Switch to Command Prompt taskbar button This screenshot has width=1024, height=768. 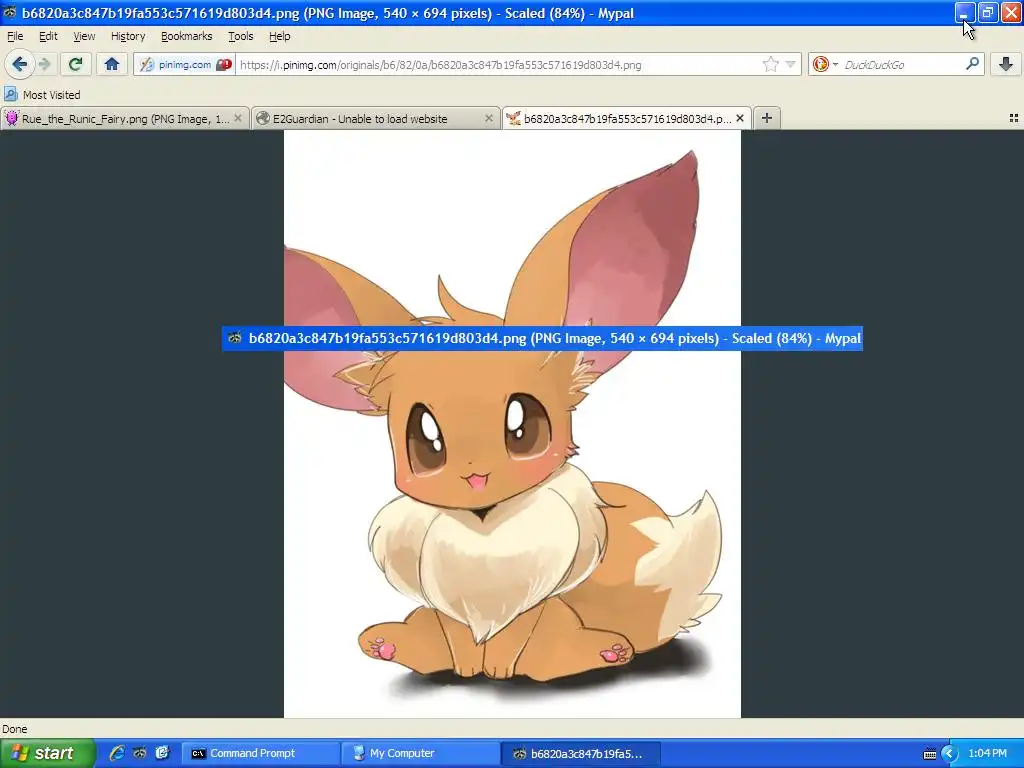260,753
